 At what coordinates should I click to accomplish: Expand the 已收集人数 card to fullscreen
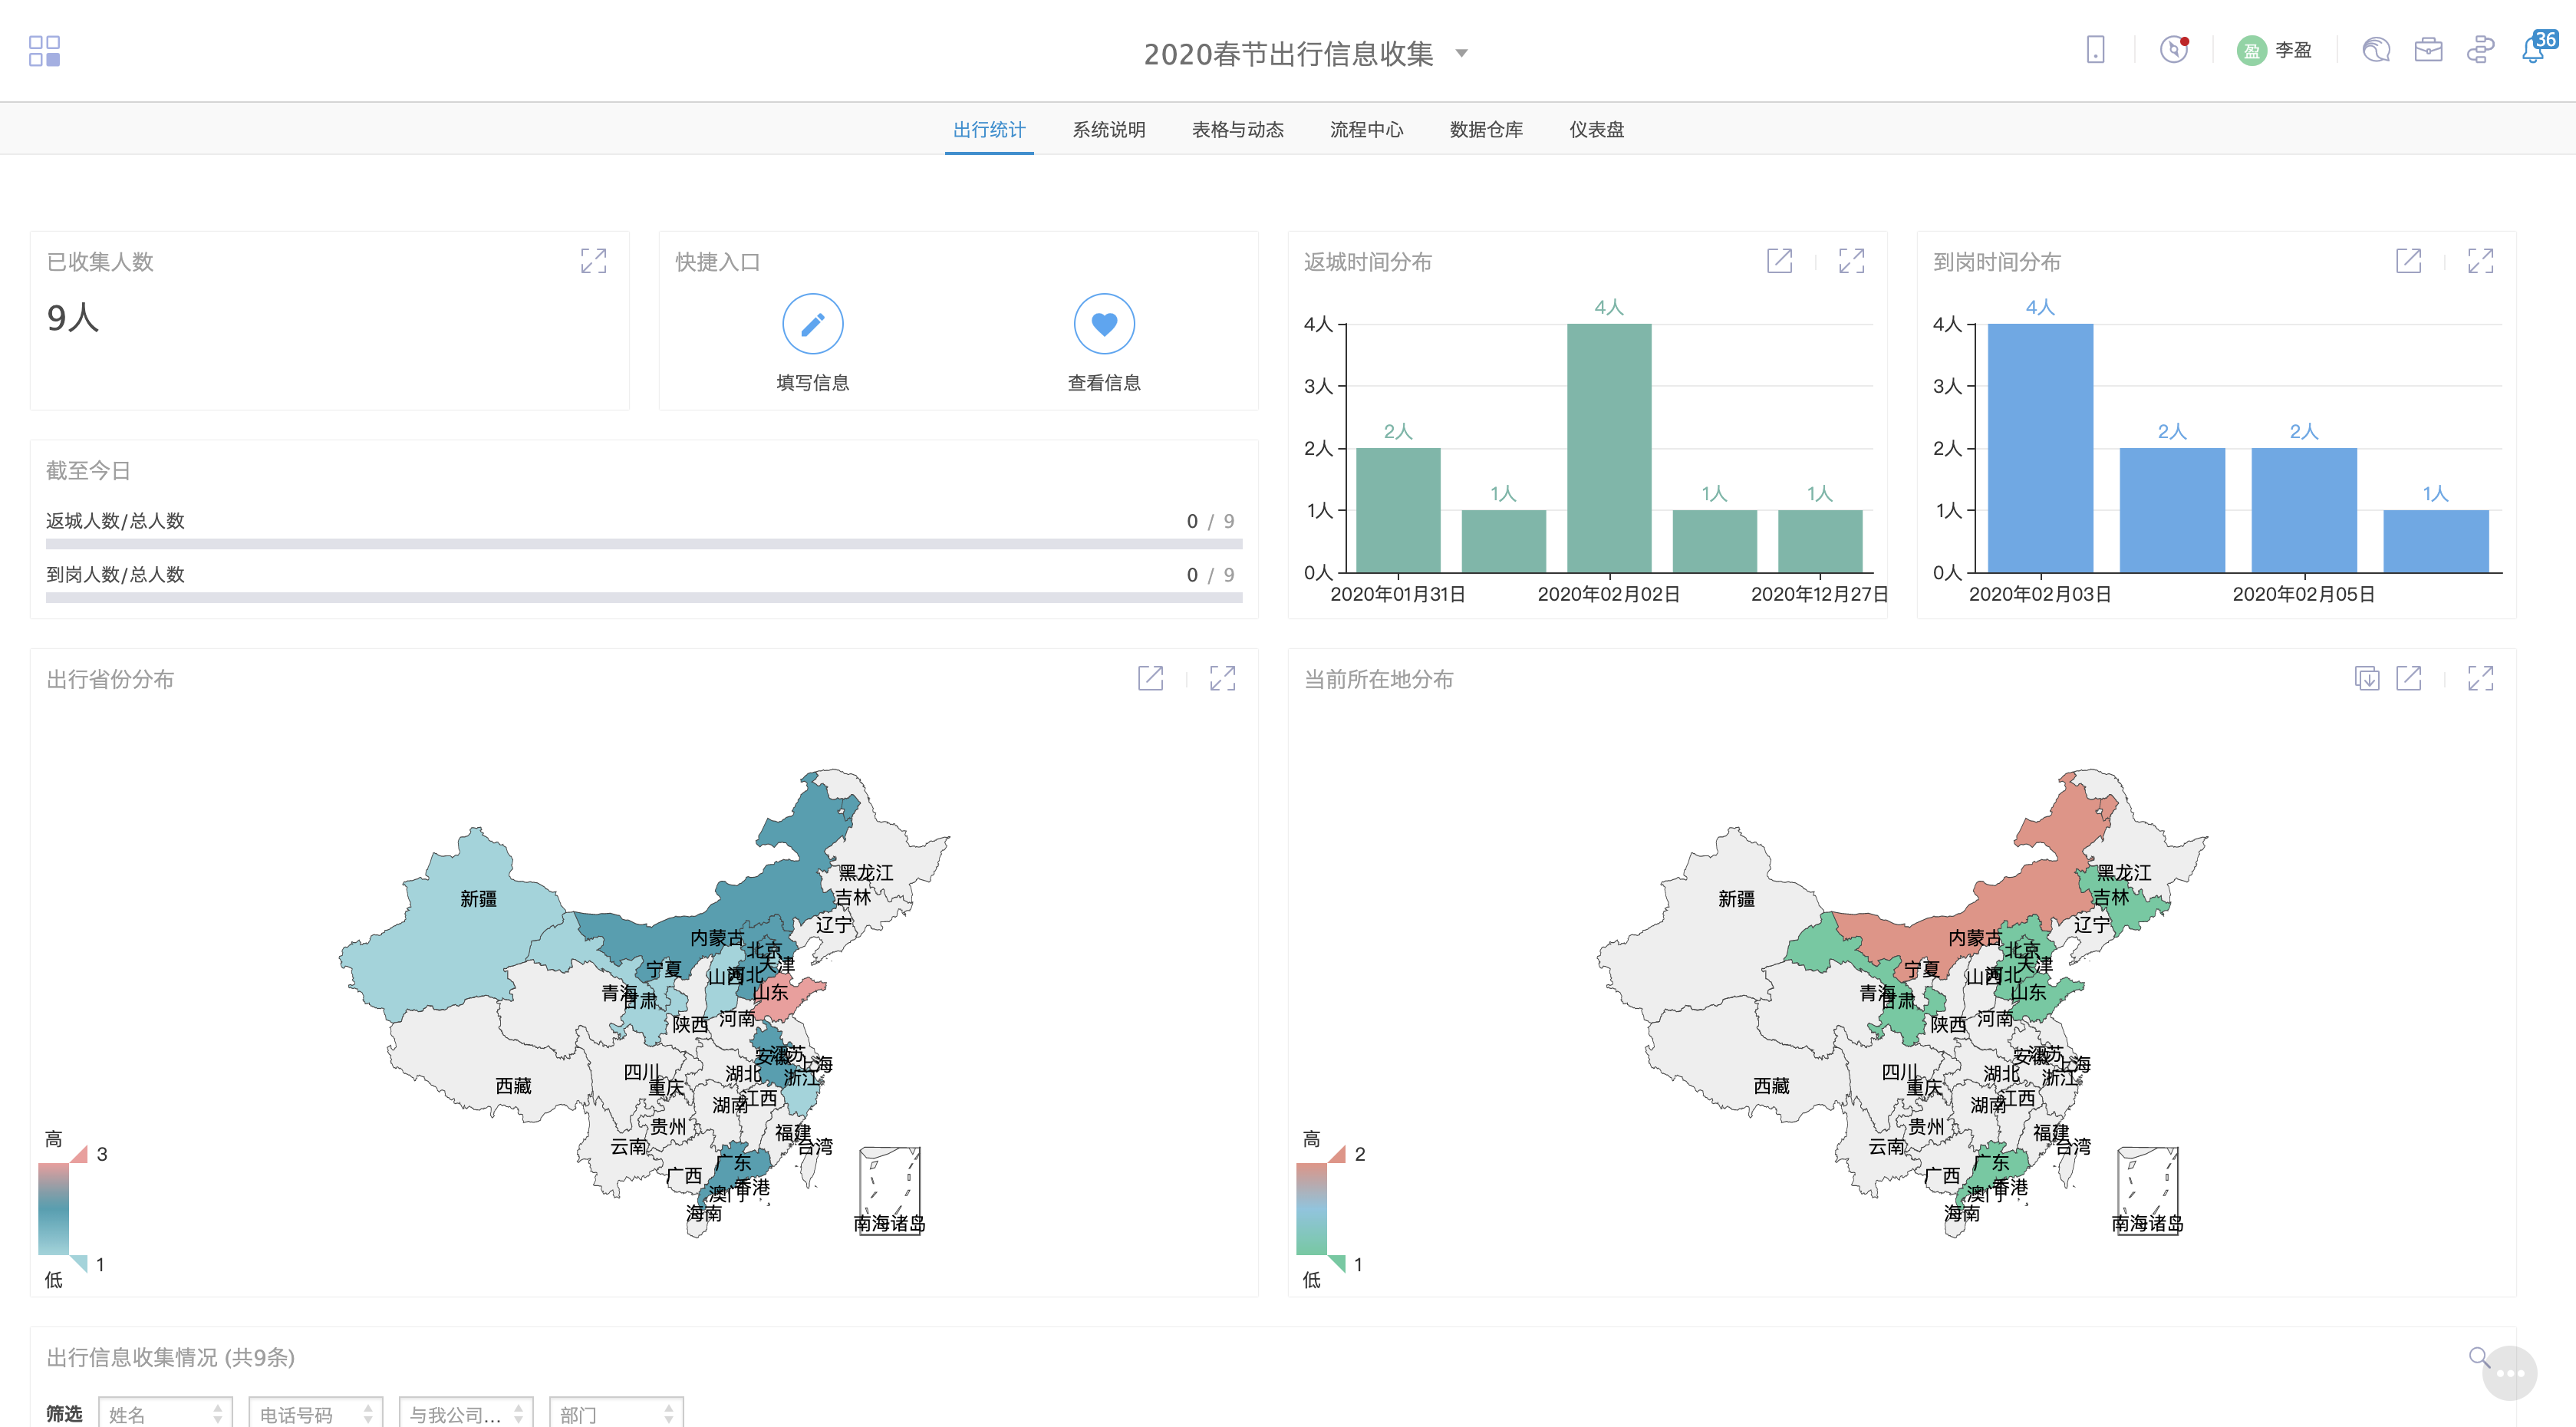point(593,261)
